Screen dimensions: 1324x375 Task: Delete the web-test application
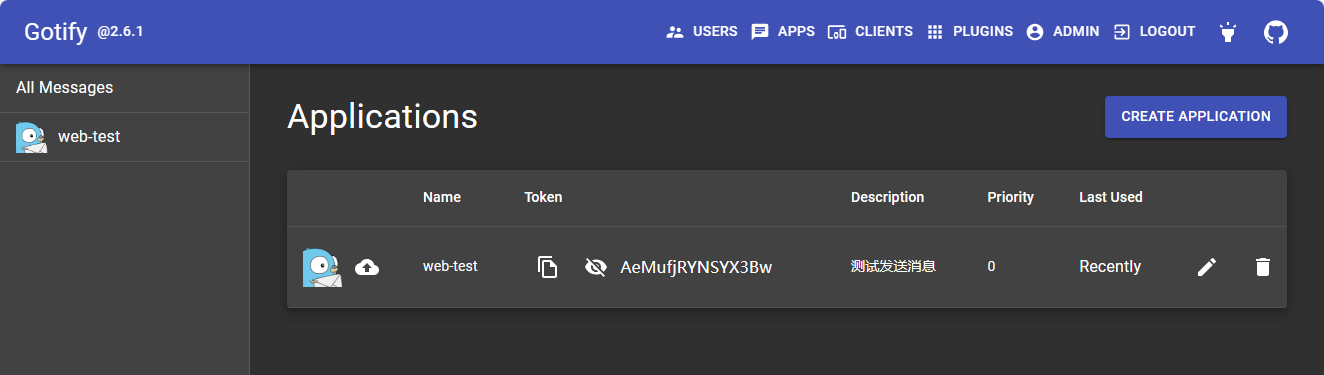[x=1263, y=267]
